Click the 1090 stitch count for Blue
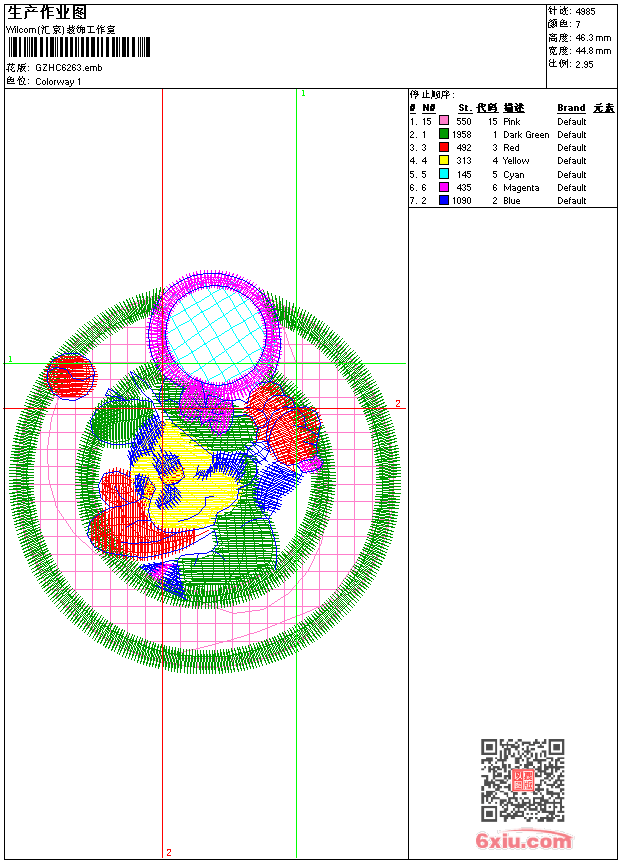Screen dimensions: 620x860 [x=461, y=201]
